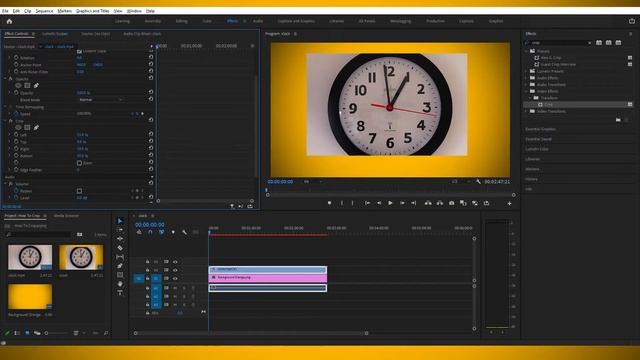Open the Essential Graphics panel
This screenshot has width=640, height=360.
[x=540, y=129]
